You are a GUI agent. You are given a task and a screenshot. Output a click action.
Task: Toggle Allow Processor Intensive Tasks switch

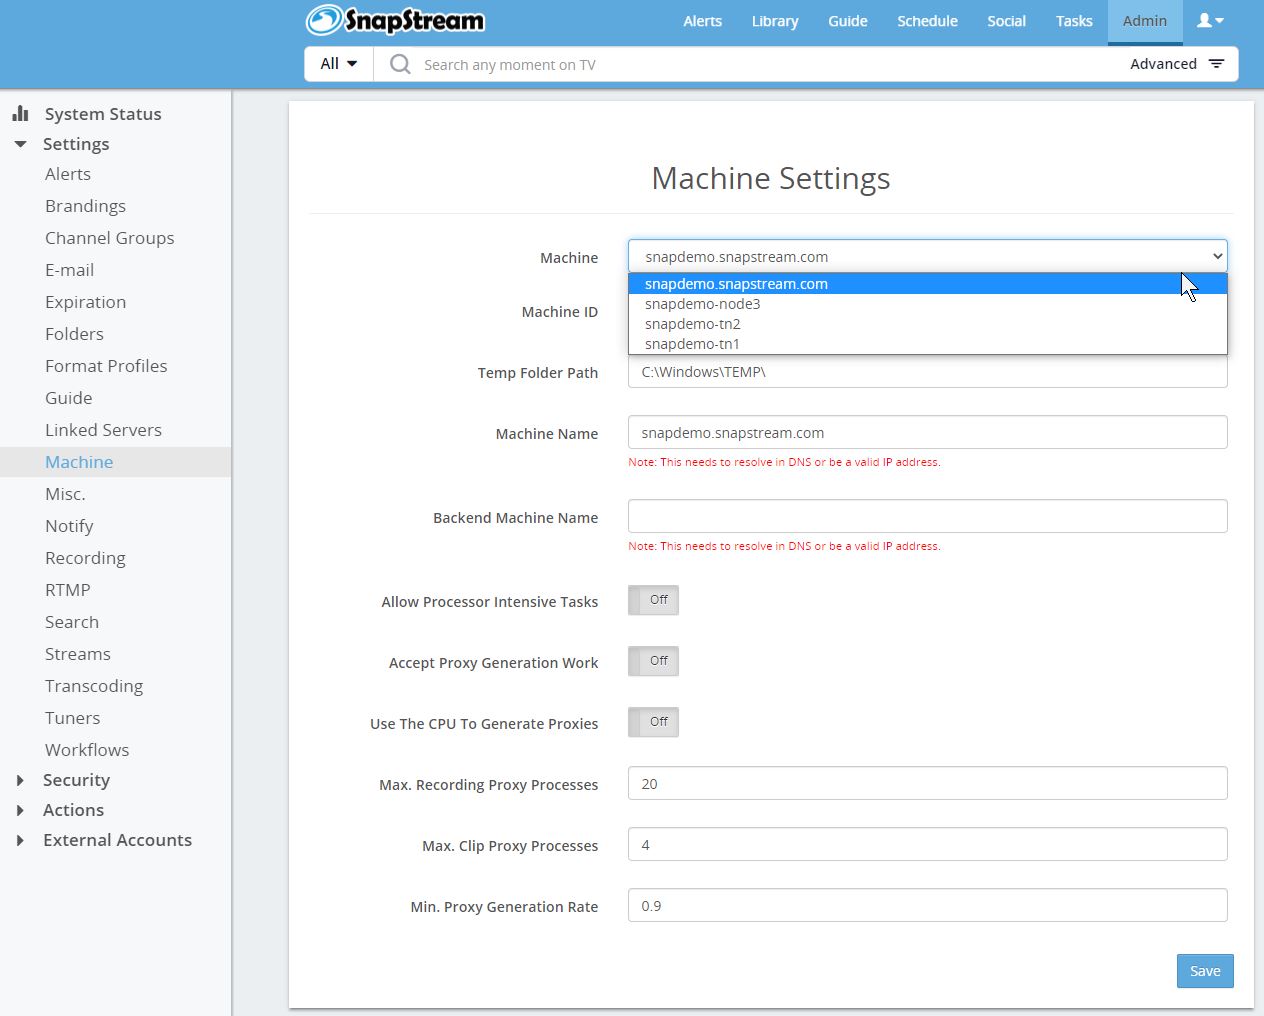click(x=653, y=600)
